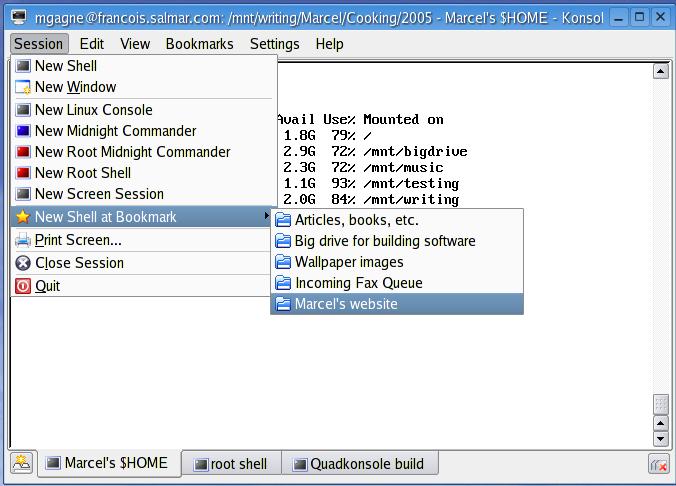This screenshot has width=676, height=486.
Task: Click the close tab icon at bottom right
Action: point(659,464)
